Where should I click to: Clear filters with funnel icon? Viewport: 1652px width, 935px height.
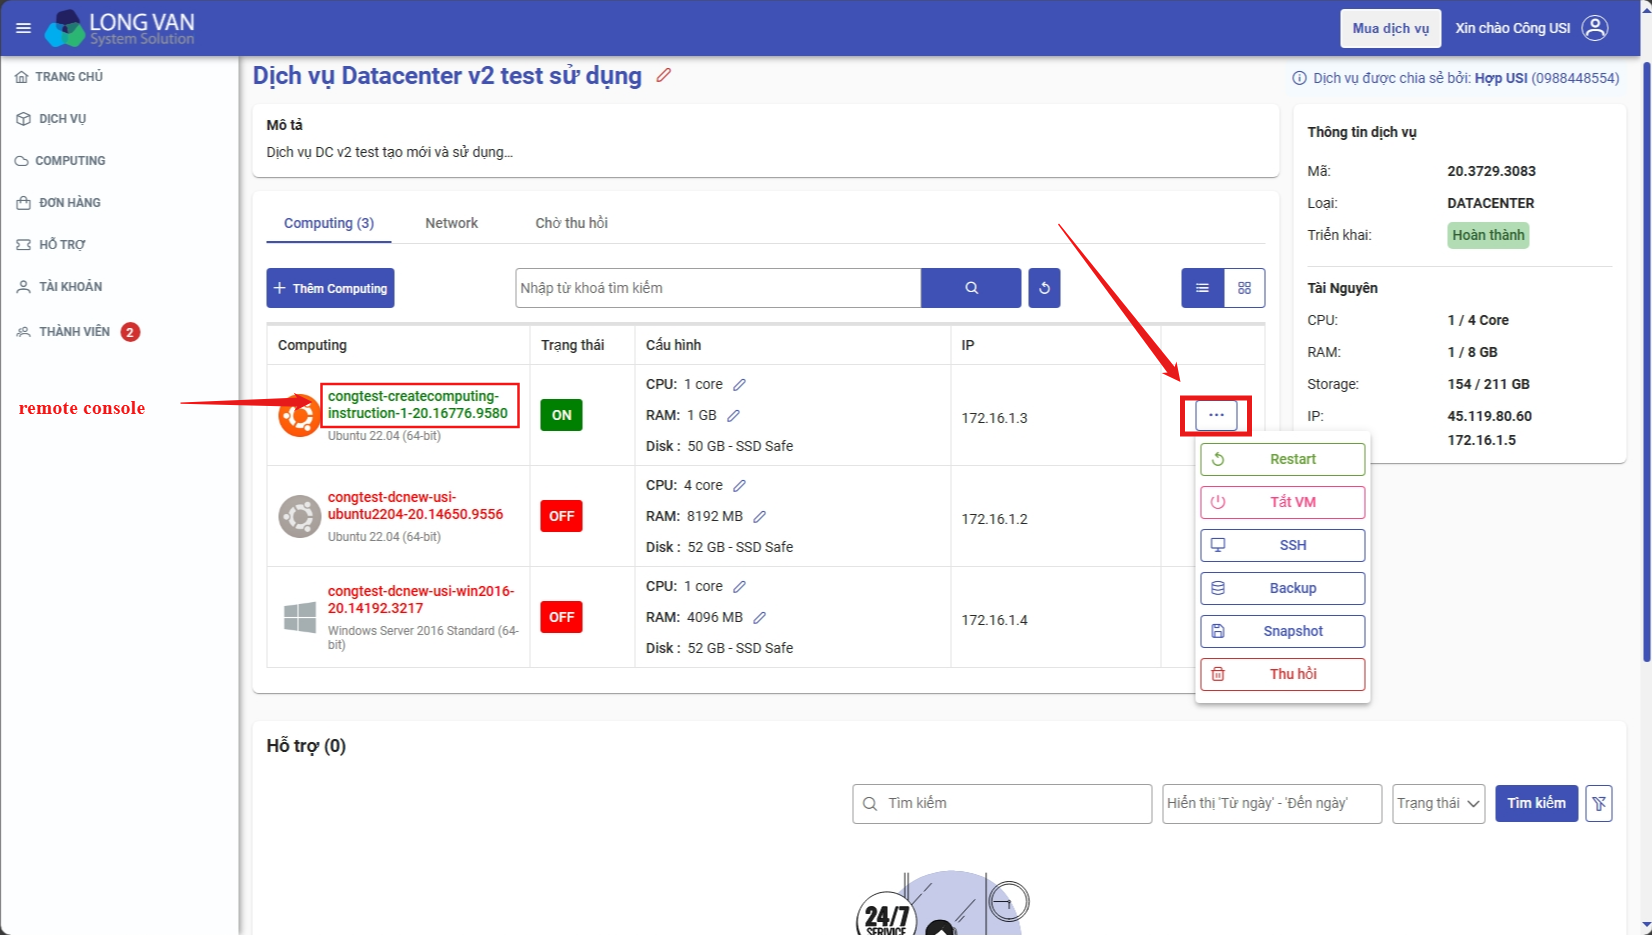[1599, 803]
